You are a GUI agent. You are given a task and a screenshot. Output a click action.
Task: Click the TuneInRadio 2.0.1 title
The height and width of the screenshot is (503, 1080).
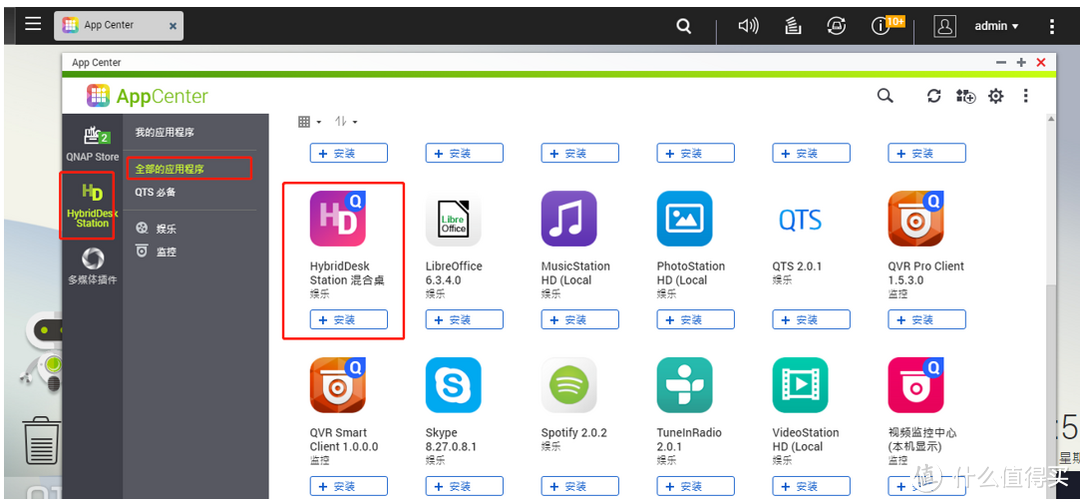(689, 440)
